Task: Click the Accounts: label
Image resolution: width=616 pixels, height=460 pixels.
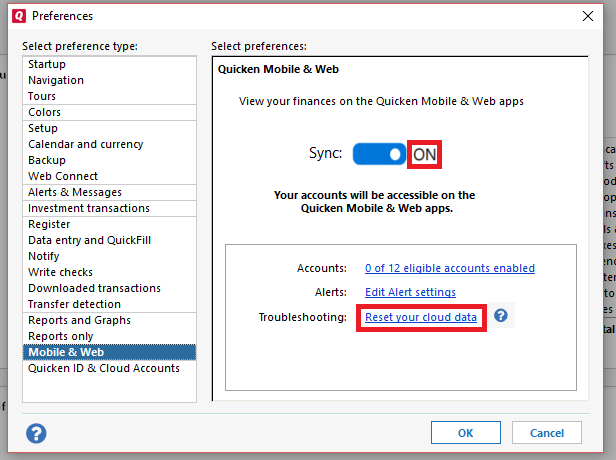Action: (x=322, y=268)
